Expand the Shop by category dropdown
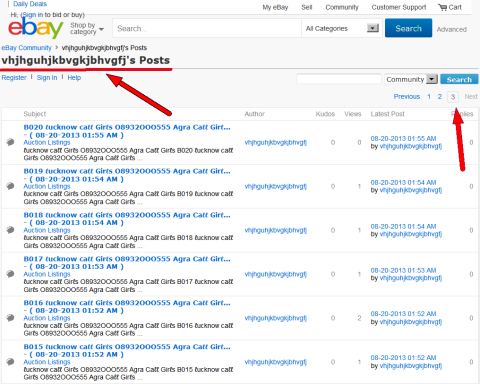The width and height of the screenshot is (480, 384). [87, 29]
